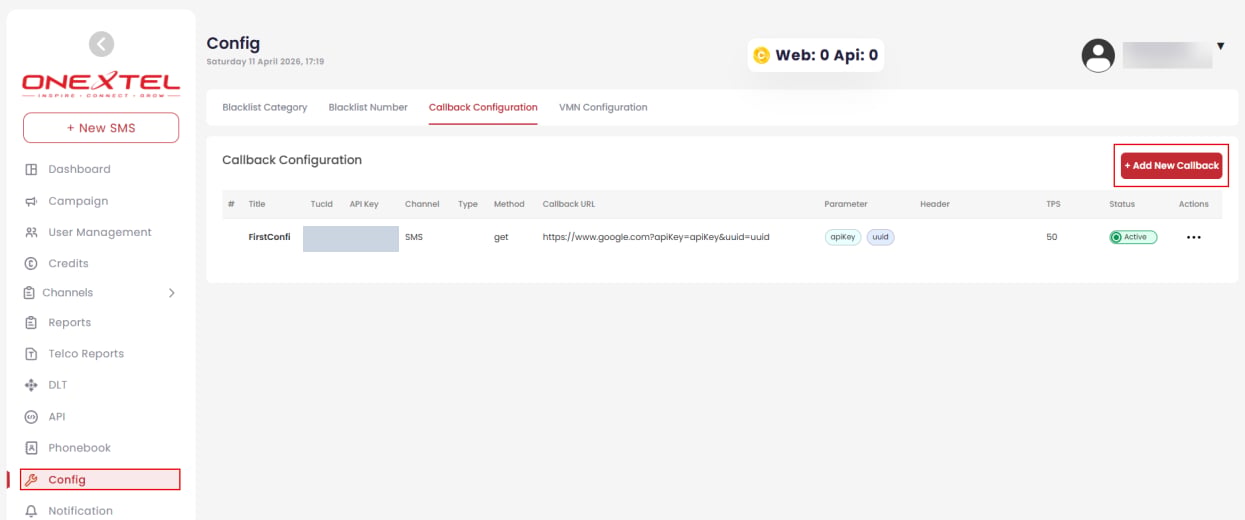Screen dimensions: 1245x520
Task: Open the account dropdown arrow
Action: coord(1220,46)
